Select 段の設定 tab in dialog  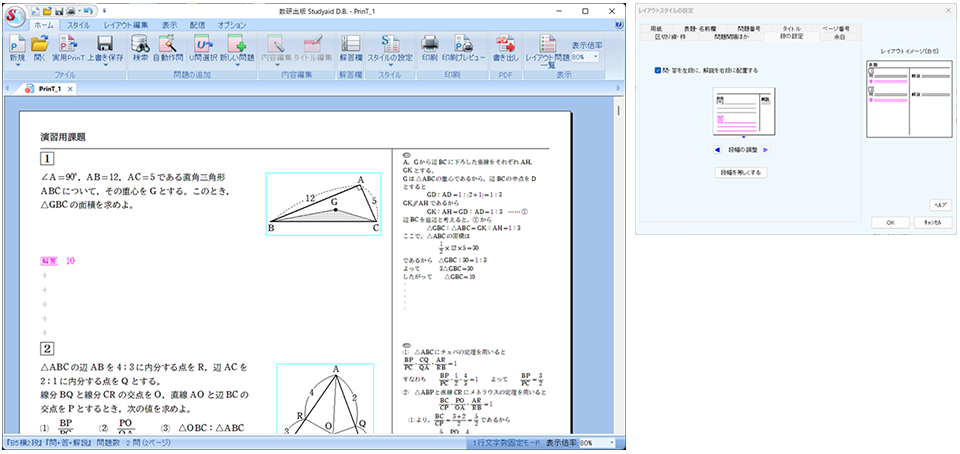792,37
